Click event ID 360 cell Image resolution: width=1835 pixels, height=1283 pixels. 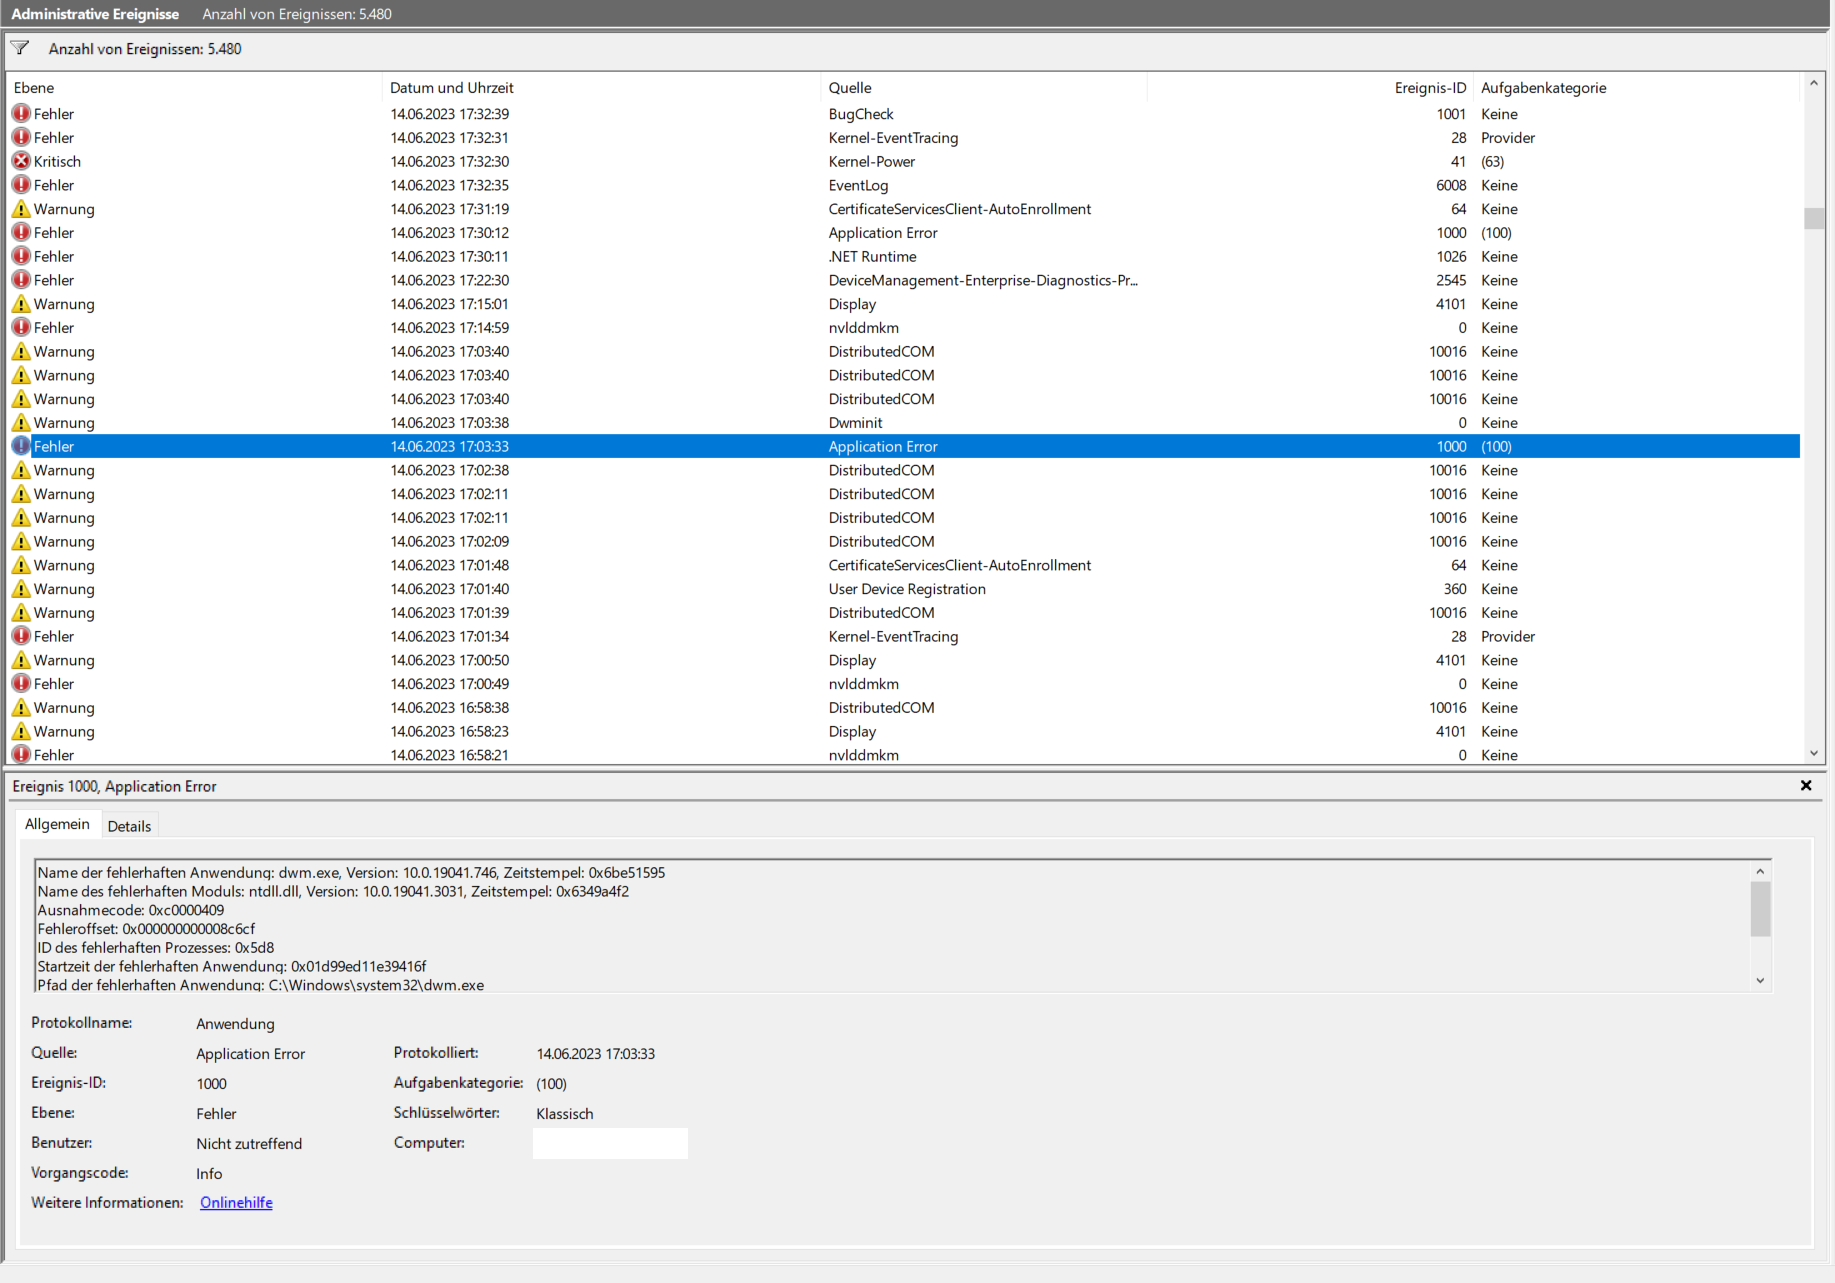(1455, 589)
